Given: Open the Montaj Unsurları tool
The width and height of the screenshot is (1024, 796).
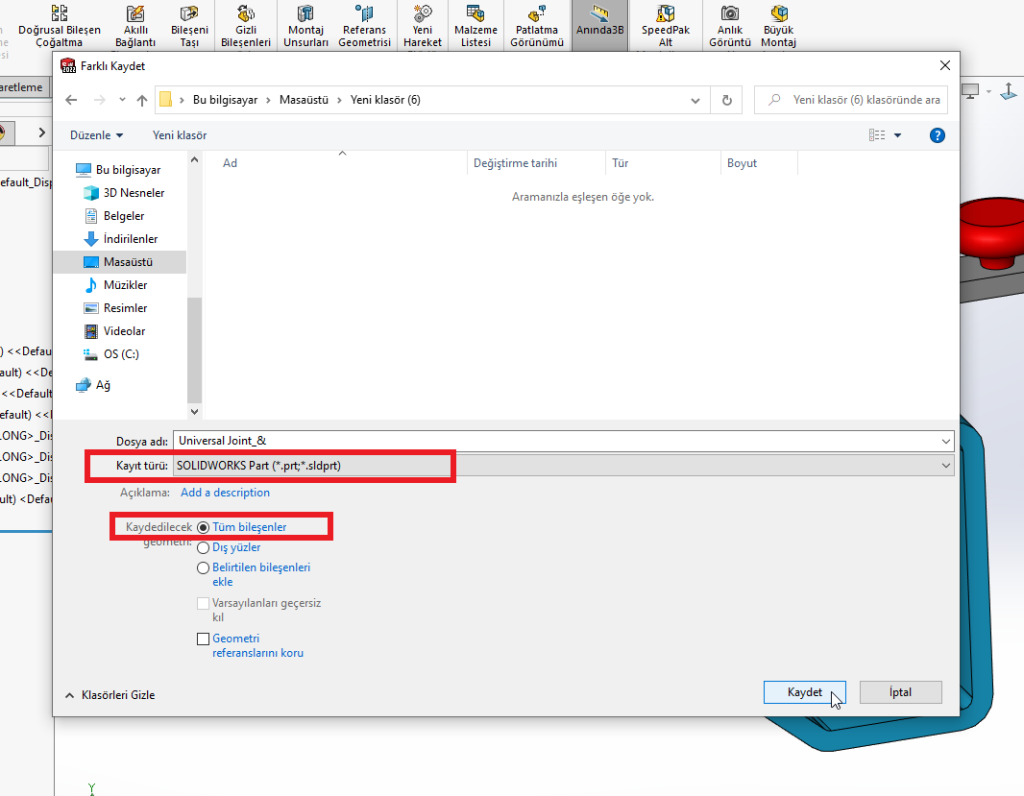Looking at the screenshot, I should [x=306, y=15].
